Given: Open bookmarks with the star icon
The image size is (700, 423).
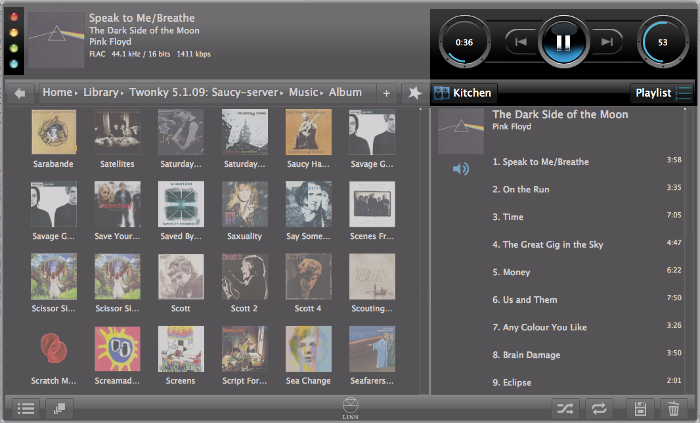Looking at the screenshot, I should tap(415, 93).
